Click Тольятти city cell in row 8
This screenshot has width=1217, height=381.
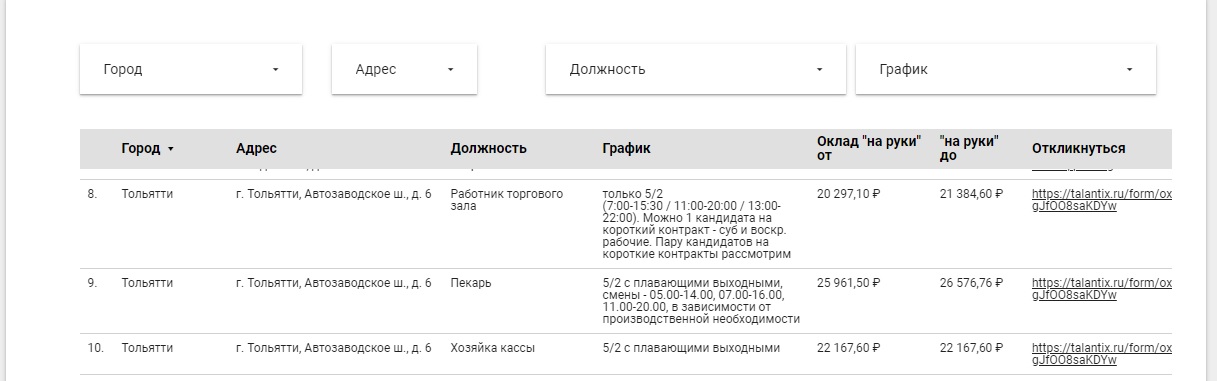click(147, 194)
